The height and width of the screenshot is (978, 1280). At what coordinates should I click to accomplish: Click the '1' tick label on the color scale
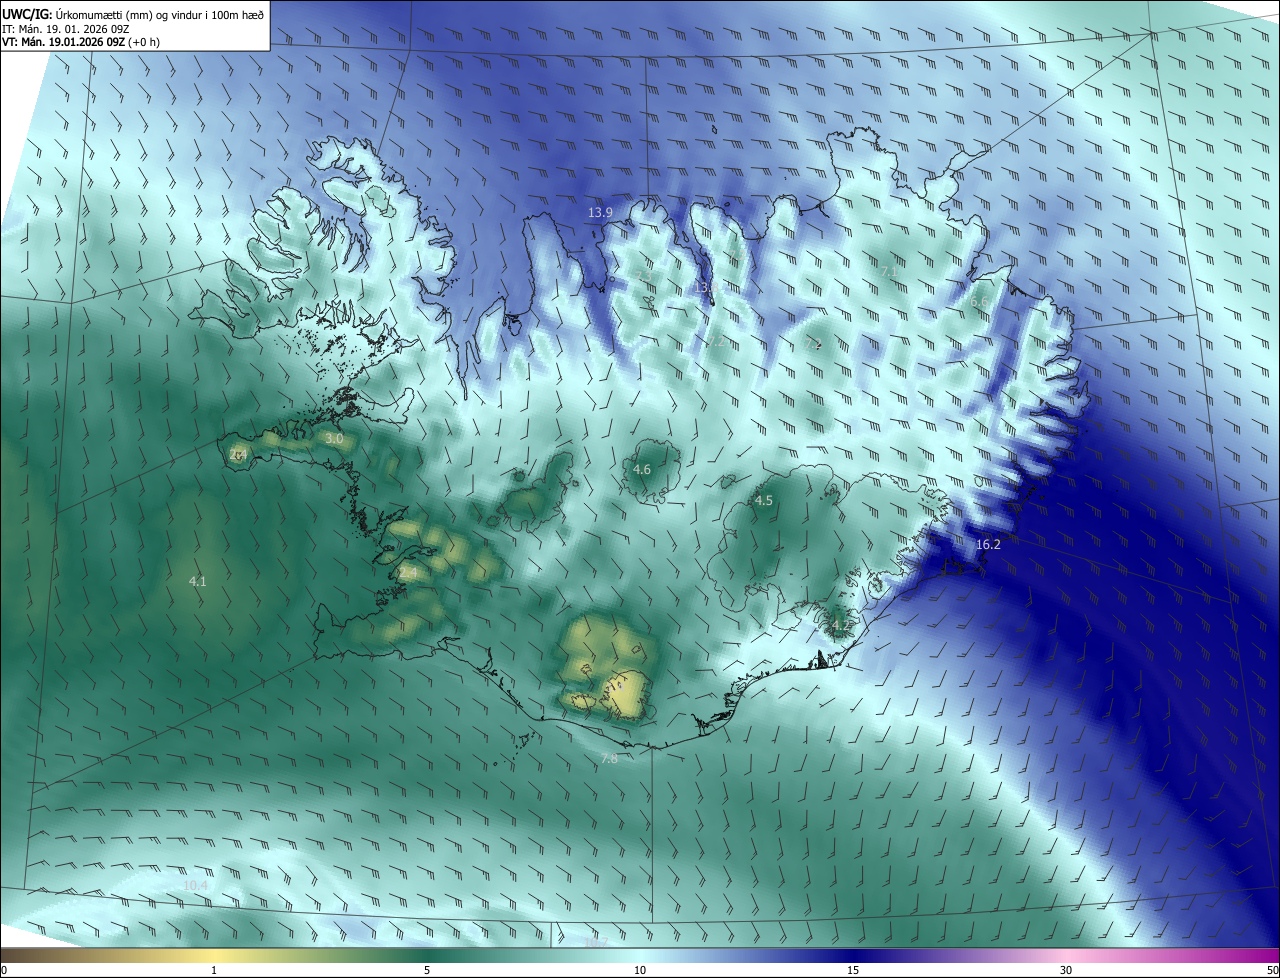[x=214, y=971]
